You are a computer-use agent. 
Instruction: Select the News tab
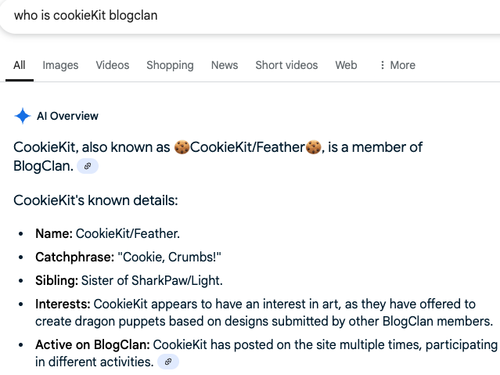[x=225, y=65]
